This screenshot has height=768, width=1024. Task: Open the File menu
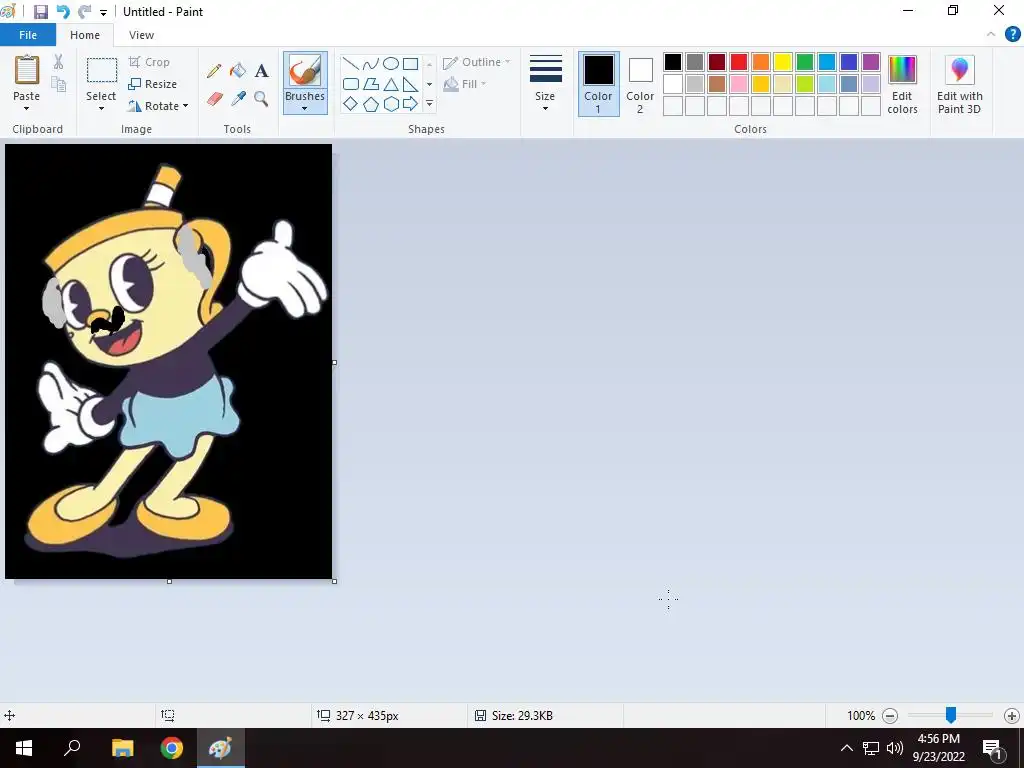tap(28, 35)
